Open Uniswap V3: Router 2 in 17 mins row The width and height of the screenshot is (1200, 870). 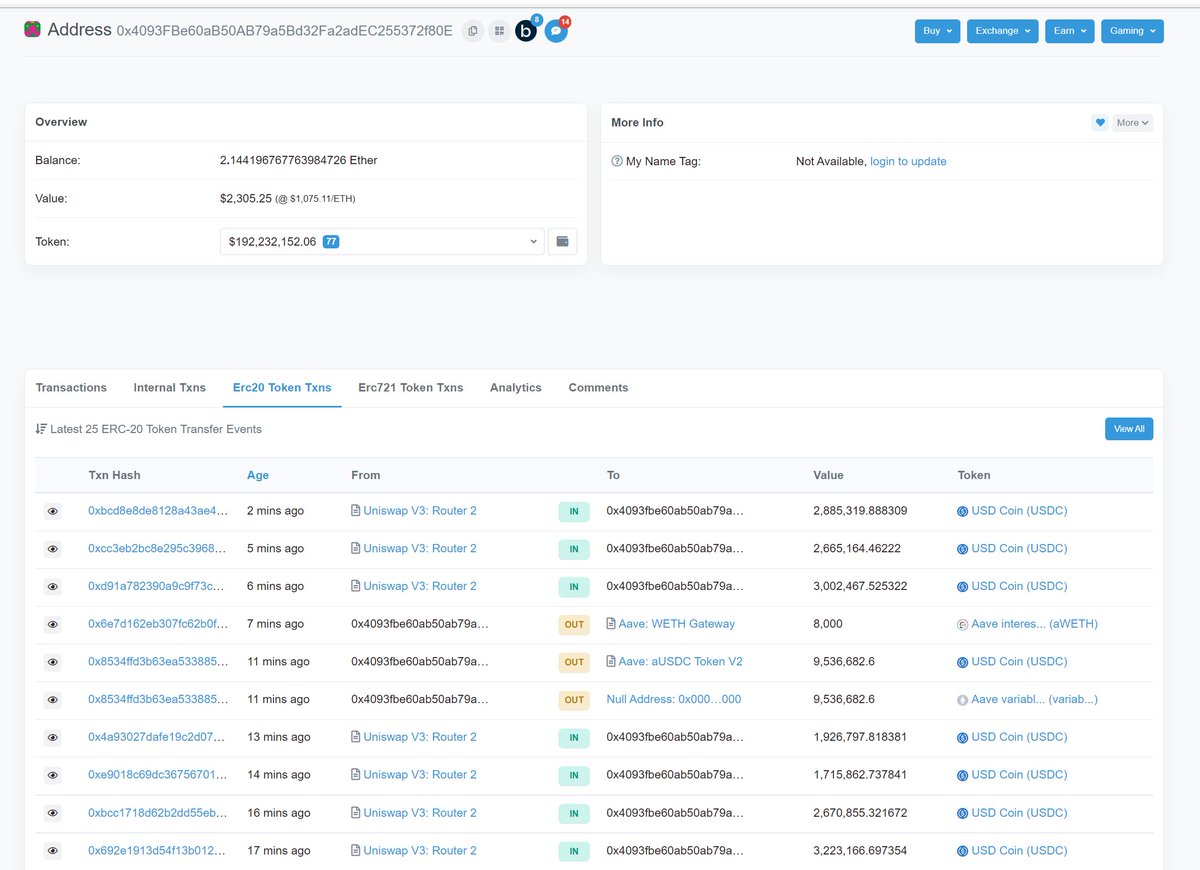click(x=420, y=851)
